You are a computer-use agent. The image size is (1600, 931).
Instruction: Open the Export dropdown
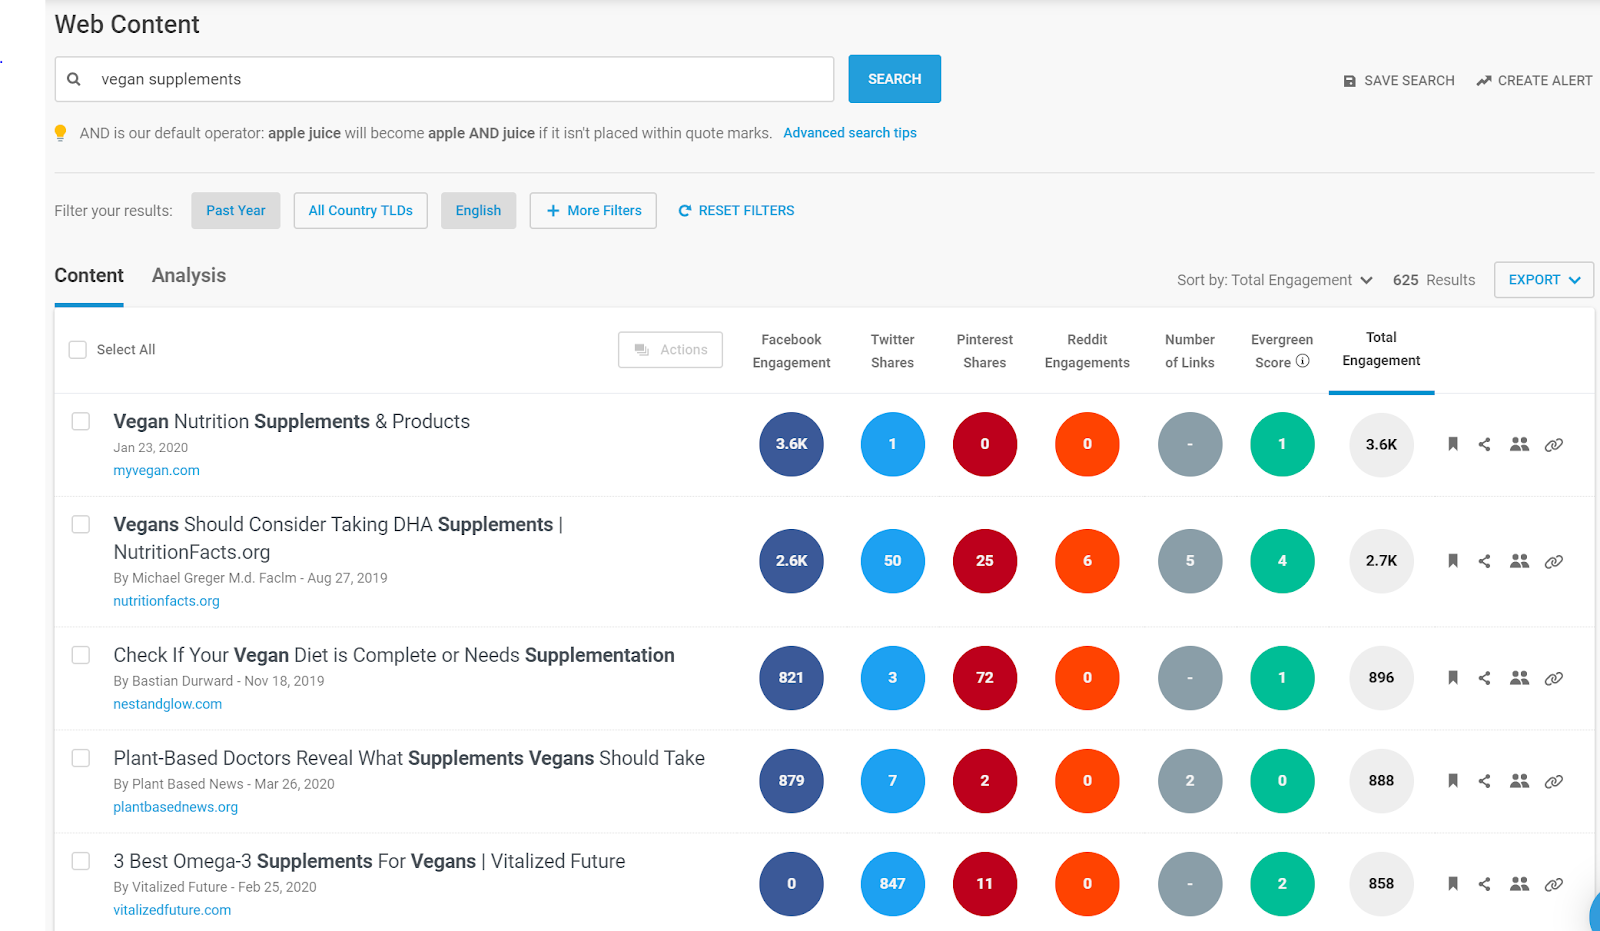tap(1544, 280)
